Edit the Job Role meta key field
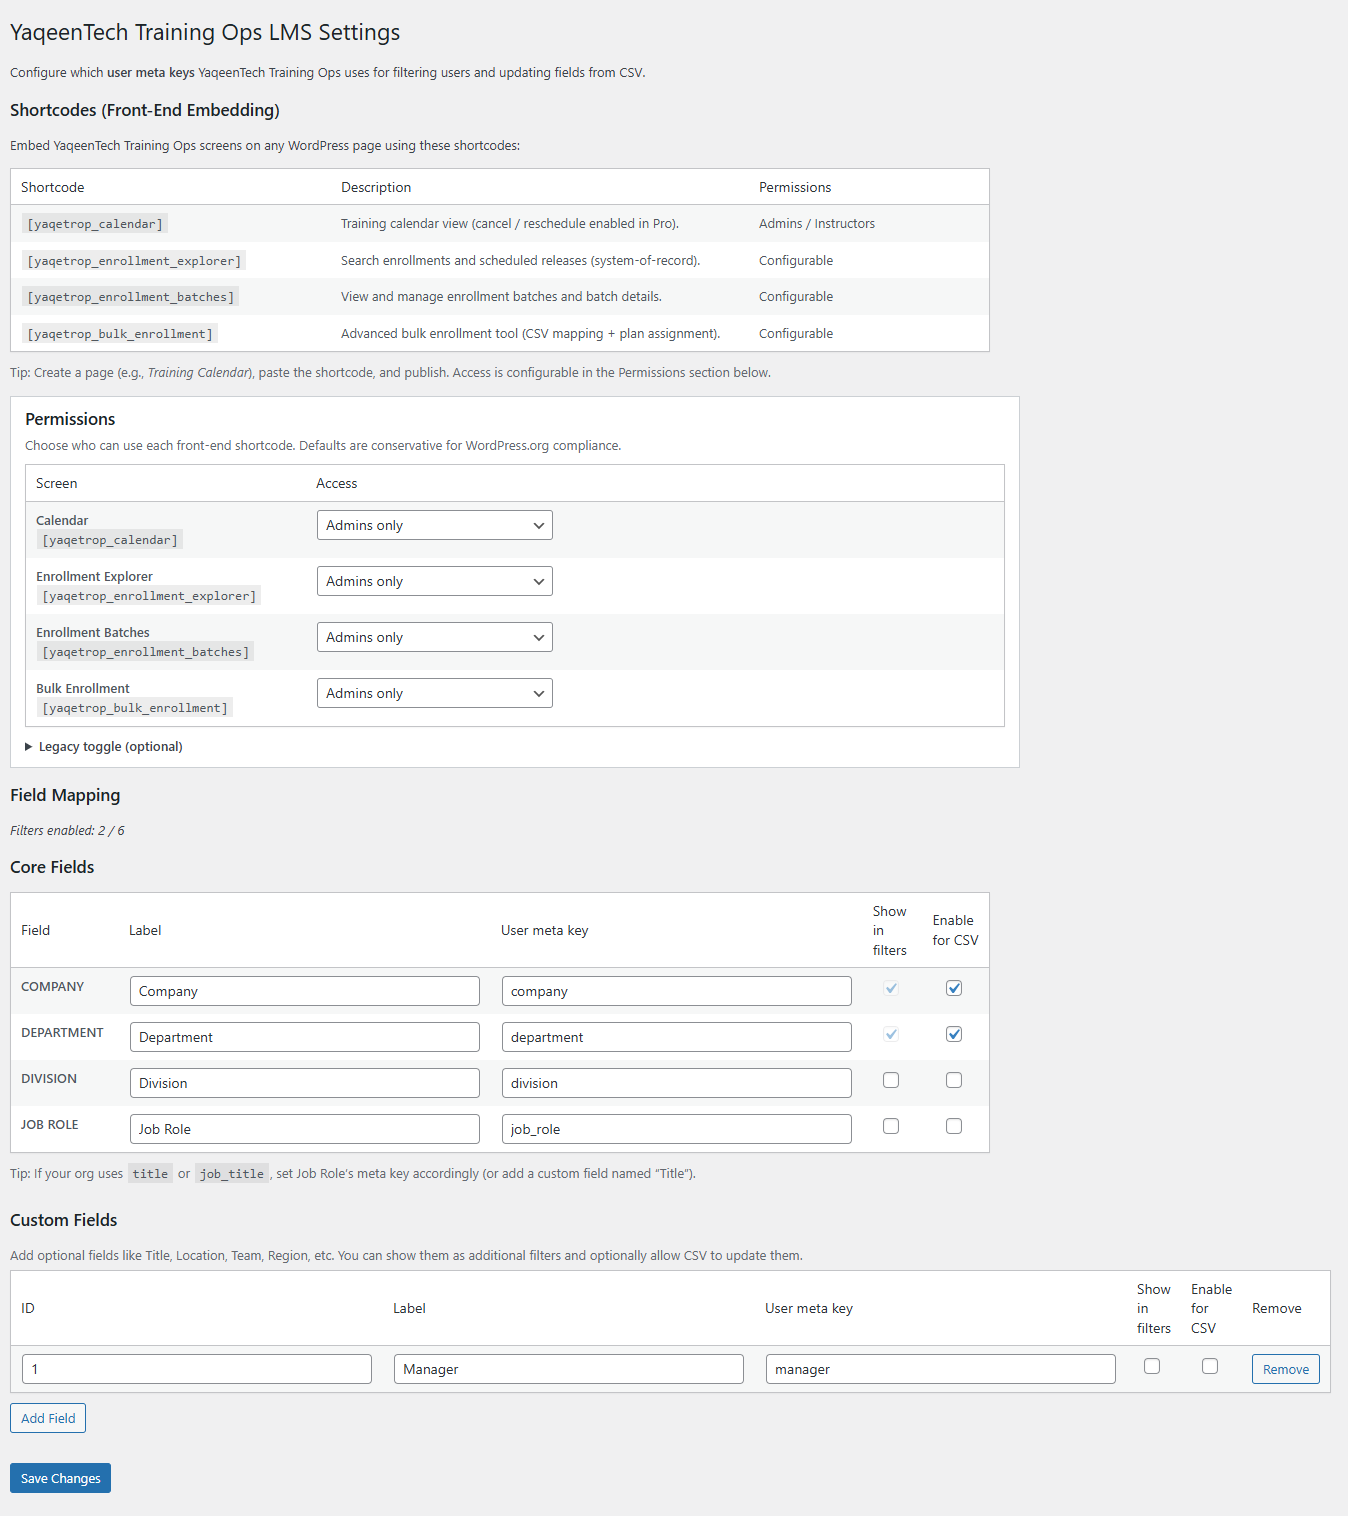The height and width of the screenshot is (1516, 1348). tap(676, 1128)
